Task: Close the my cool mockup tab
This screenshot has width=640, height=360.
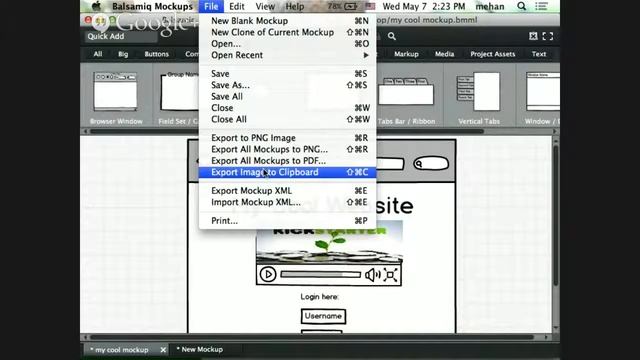Action: 163,350
